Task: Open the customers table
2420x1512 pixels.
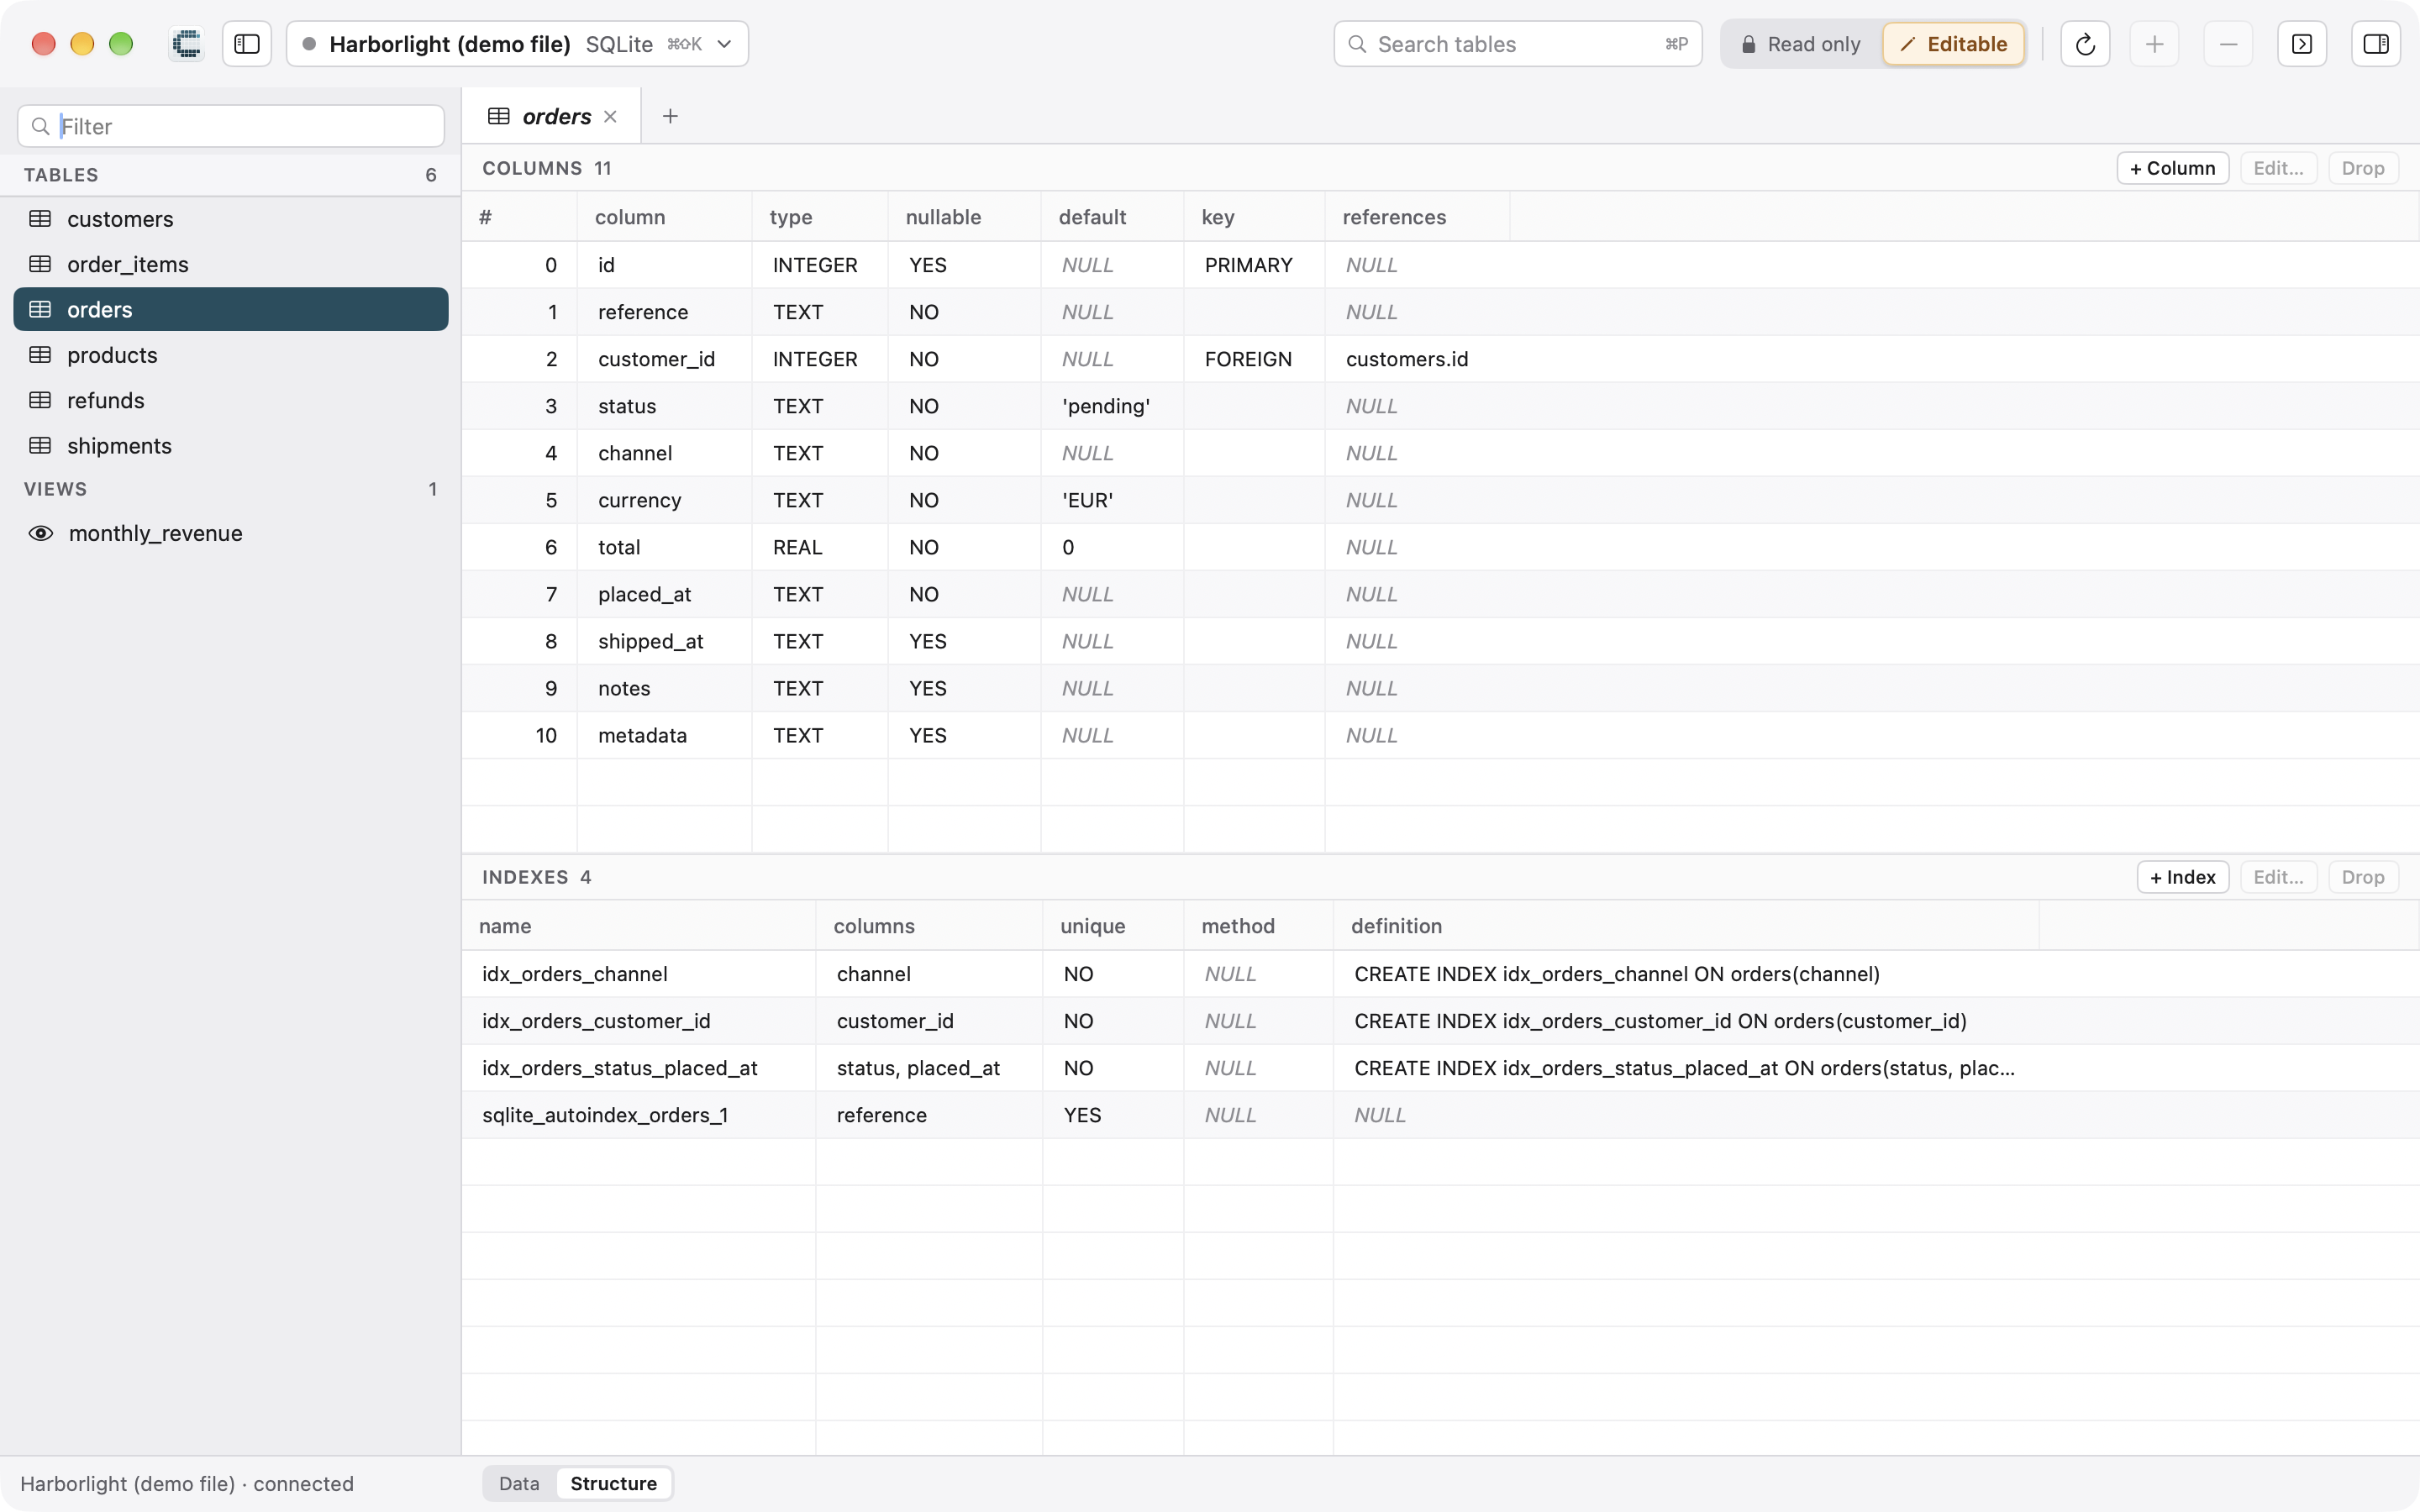Action: [x=231, y=219]
